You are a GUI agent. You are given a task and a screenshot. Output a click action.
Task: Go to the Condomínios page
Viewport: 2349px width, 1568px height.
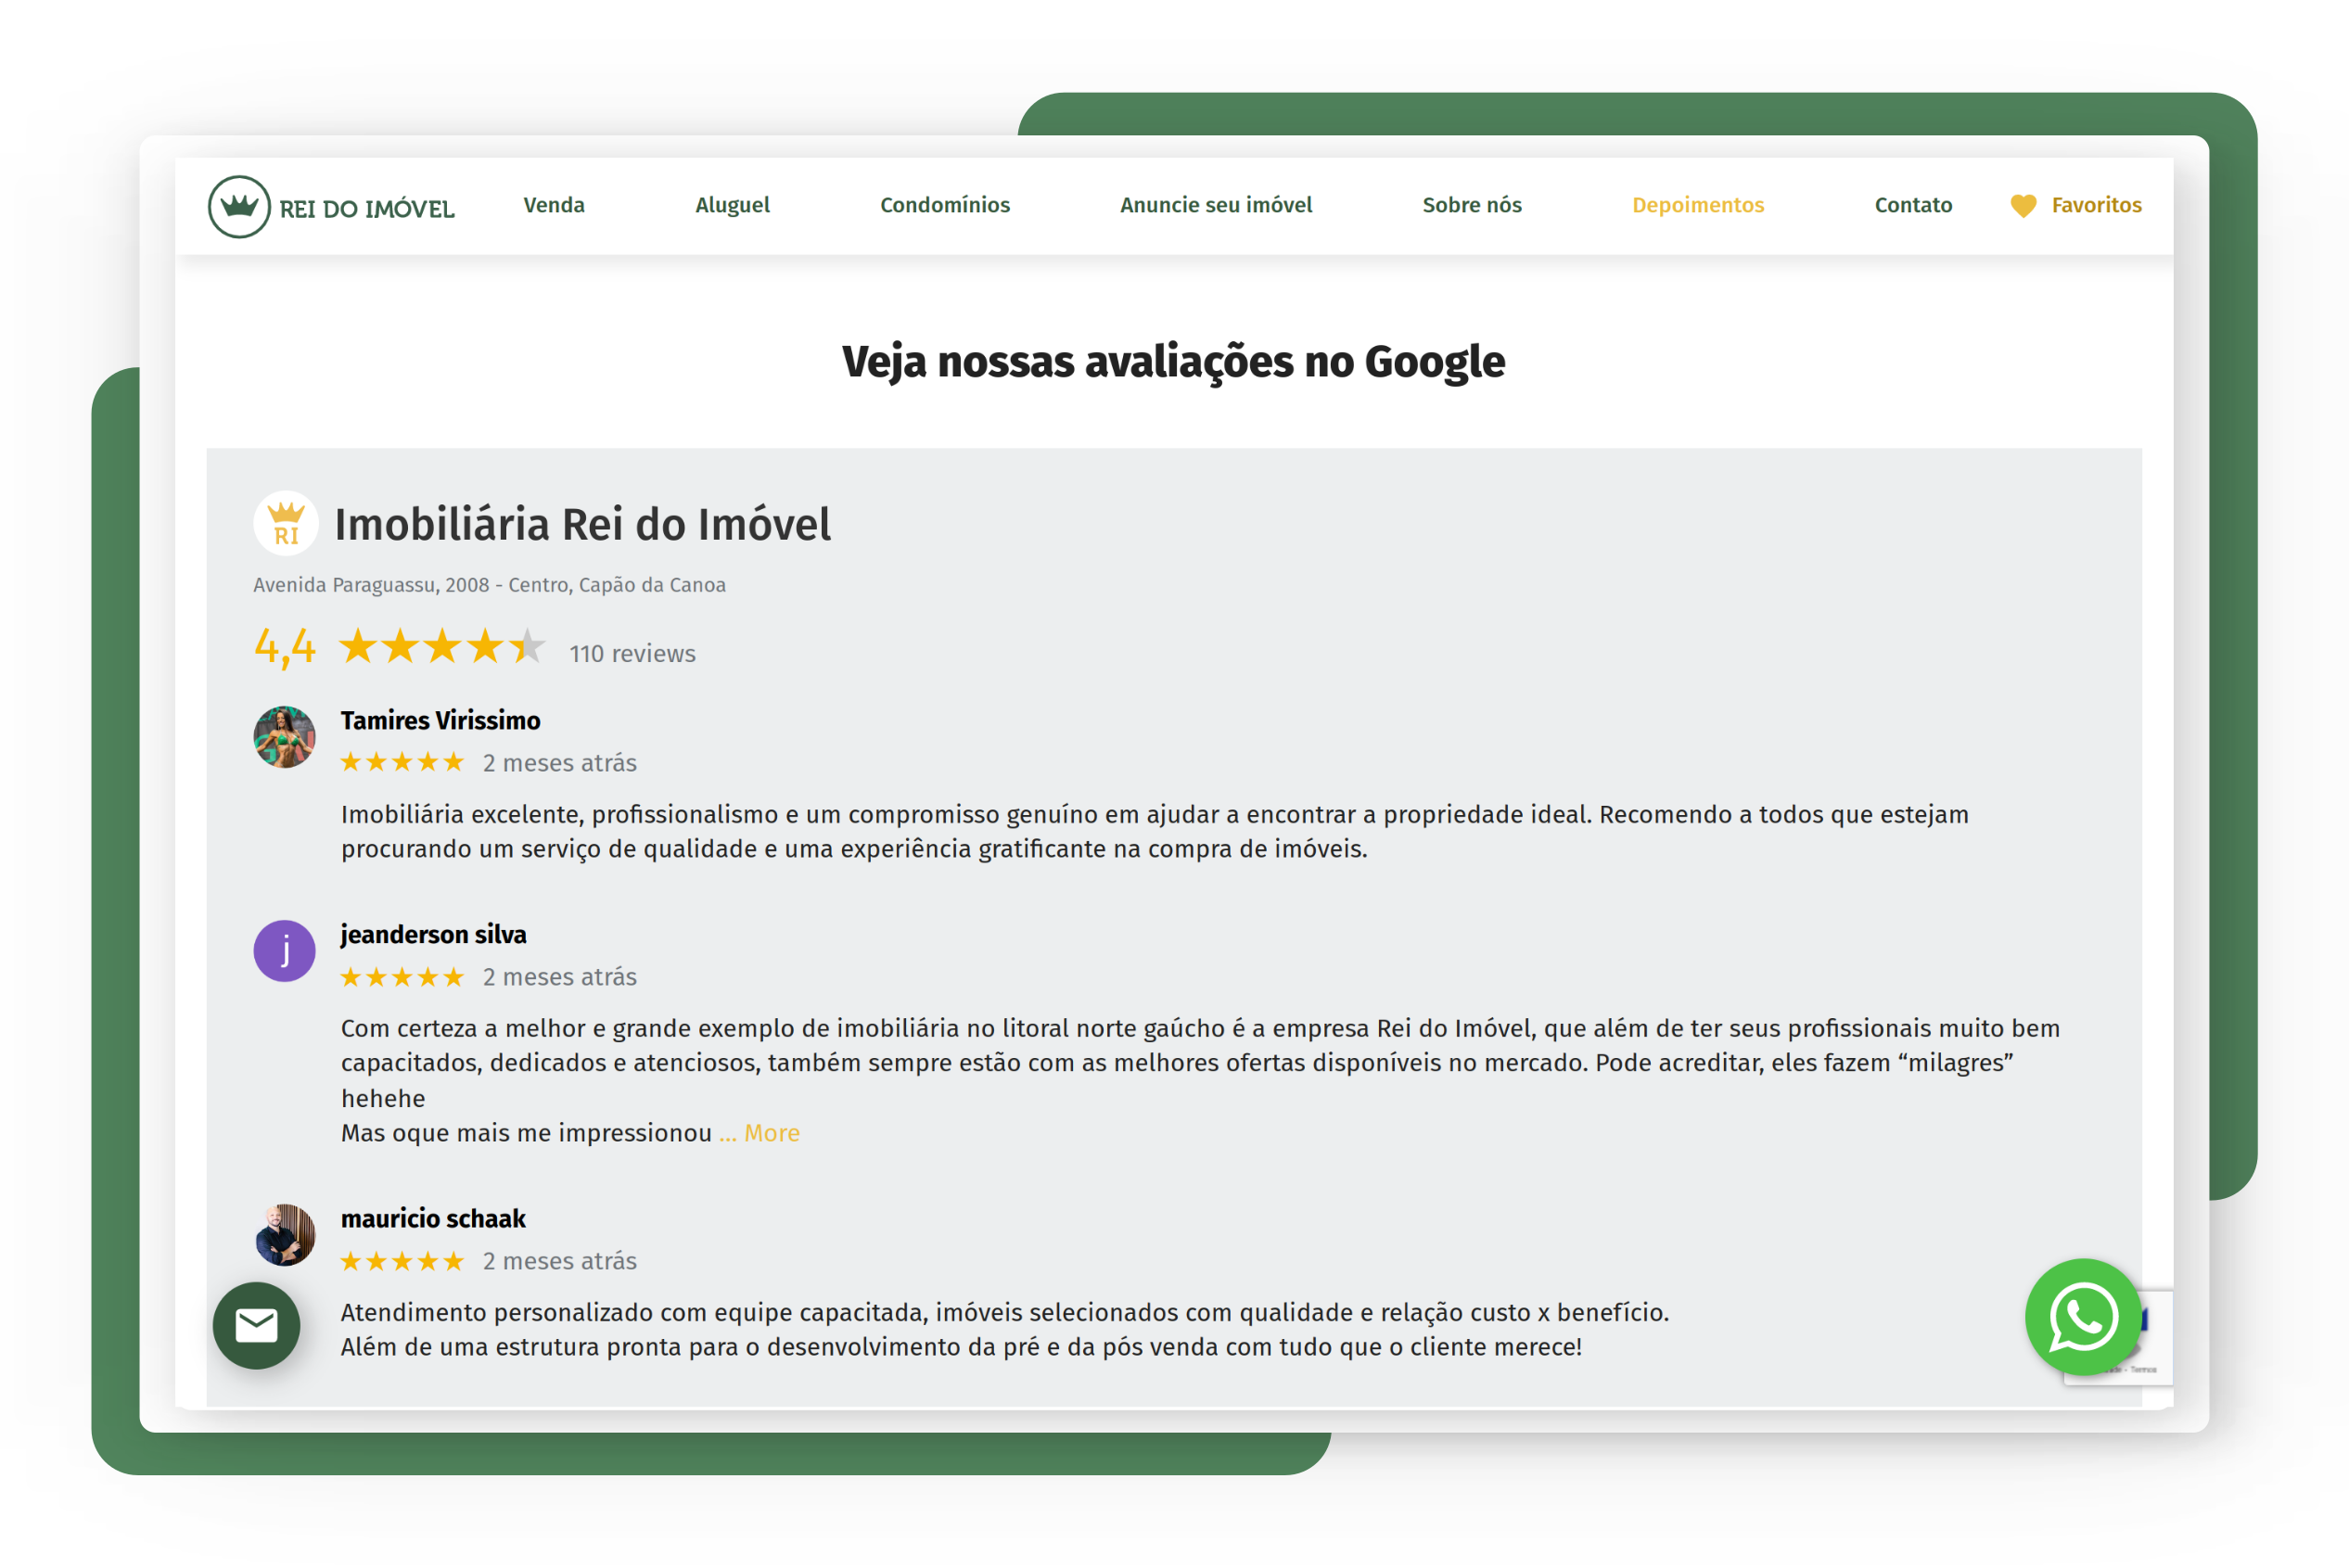click(x=945, y=205)
